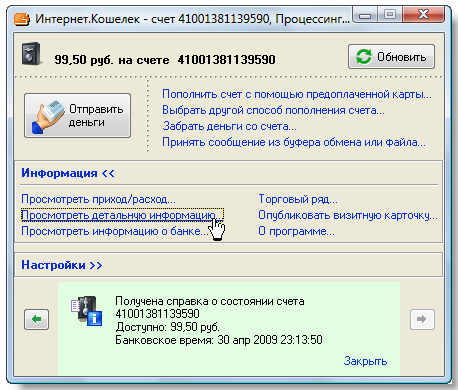Click the Отправить деньги button

pos(77,115)
